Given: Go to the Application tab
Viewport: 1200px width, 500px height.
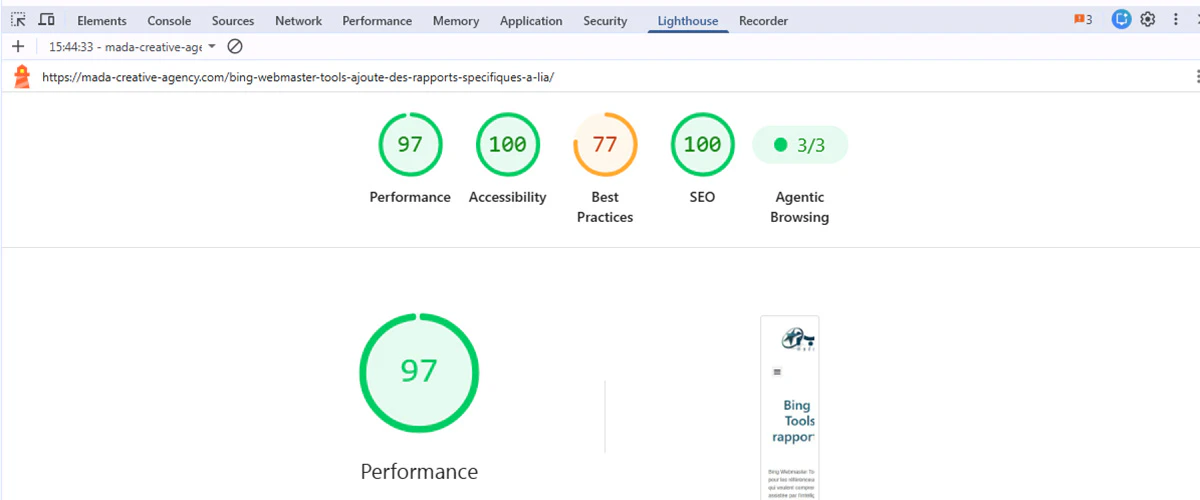Looking at the screenshot, I should (x=531, y=21).
